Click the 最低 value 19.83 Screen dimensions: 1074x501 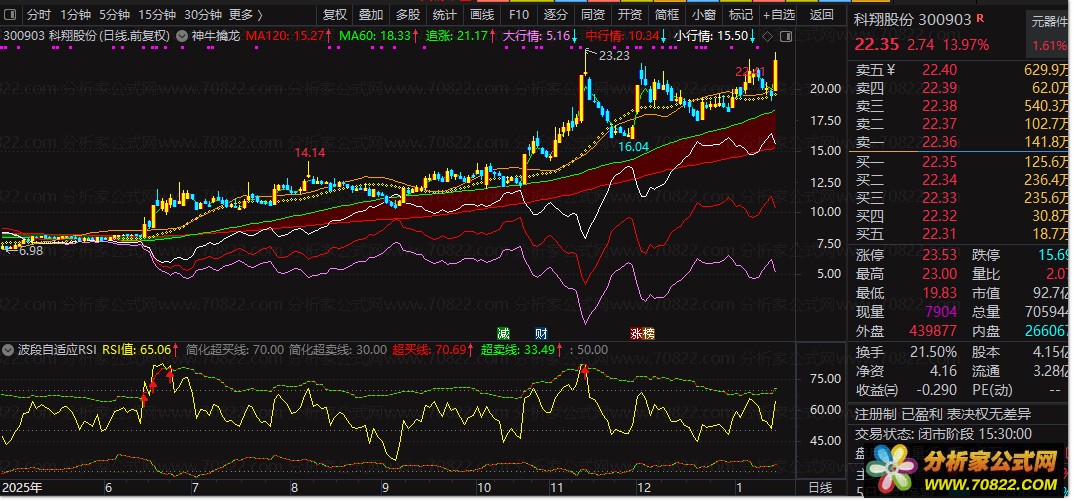point(940,293)
